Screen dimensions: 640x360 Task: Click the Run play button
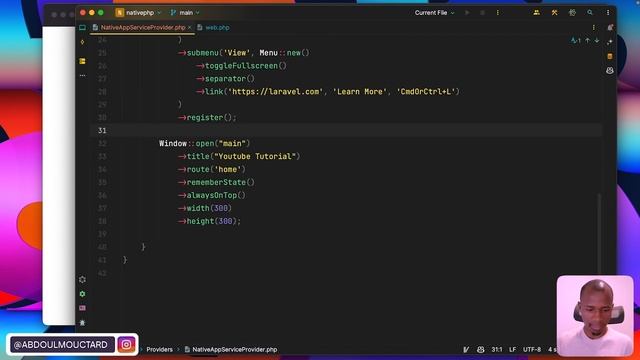(x=467, y=13)
